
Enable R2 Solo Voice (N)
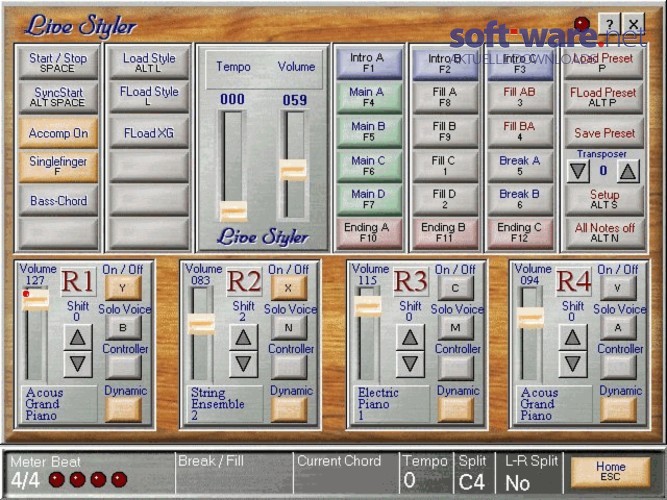[288, 328]
